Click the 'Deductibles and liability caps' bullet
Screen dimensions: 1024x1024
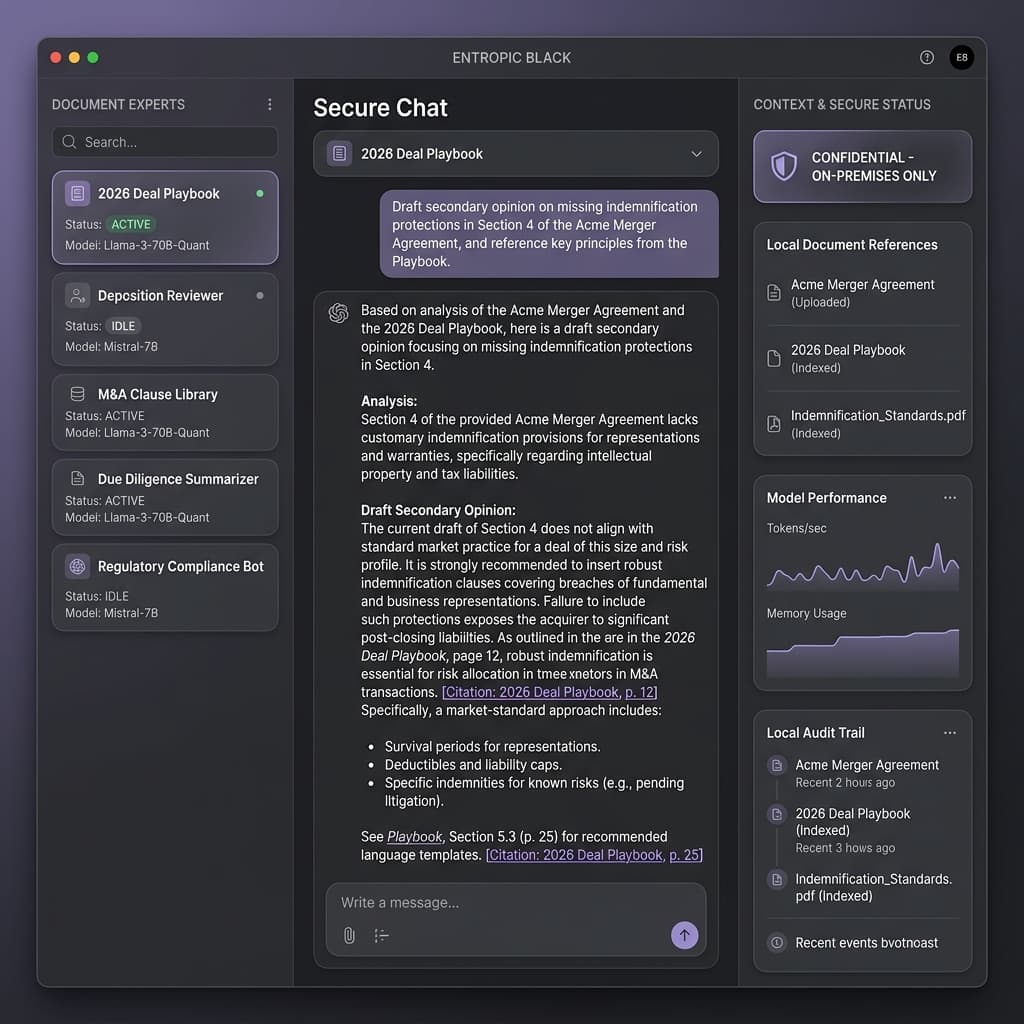click(x=473, y=765)
